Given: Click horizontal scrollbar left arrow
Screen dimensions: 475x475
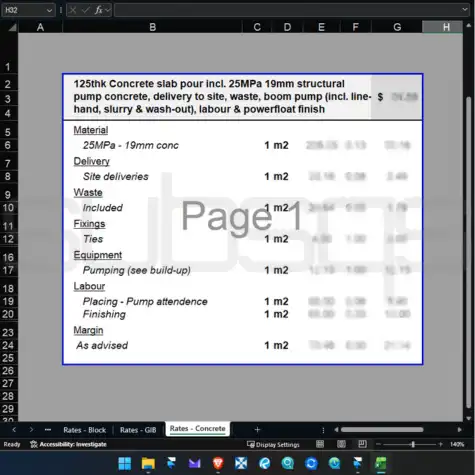Looking at the screenshot, I should 336,430.
